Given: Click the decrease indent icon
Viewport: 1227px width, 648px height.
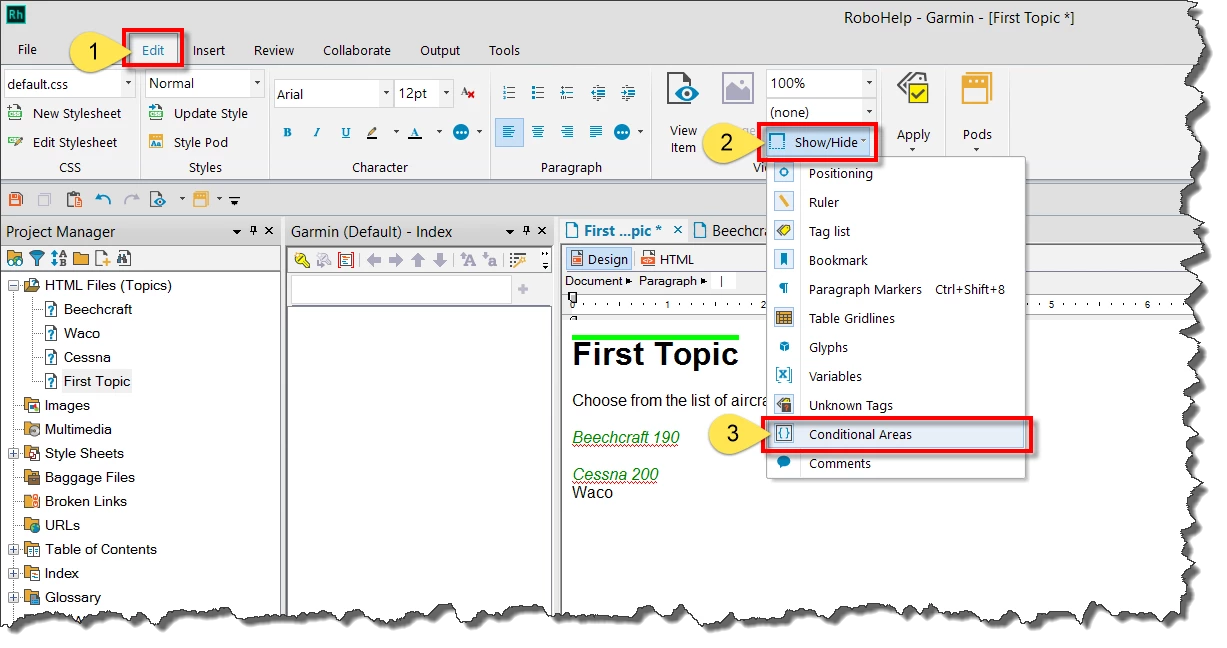Looking at the screenshot, I should coord(598,93).
